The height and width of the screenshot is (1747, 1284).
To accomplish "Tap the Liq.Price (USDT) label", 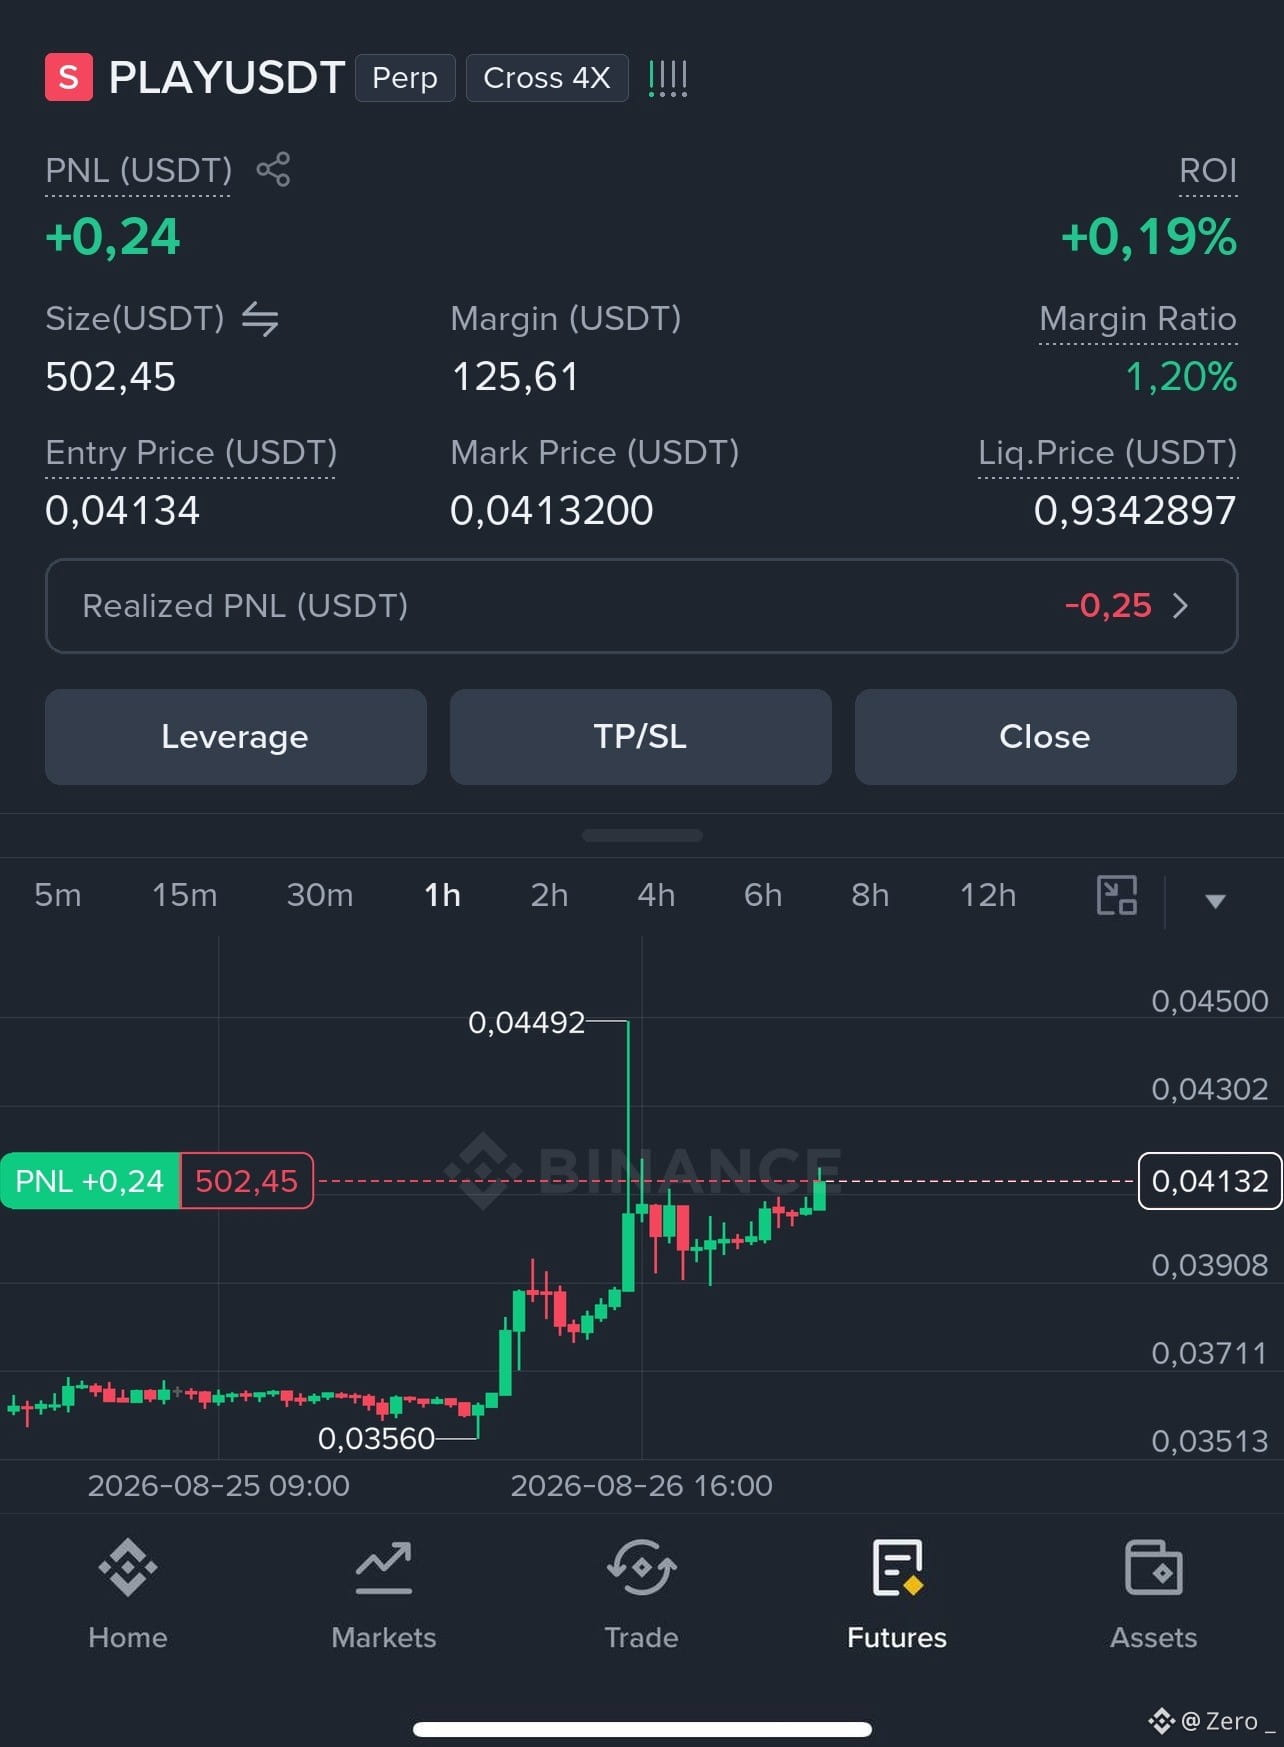I will coord(1108,452).
